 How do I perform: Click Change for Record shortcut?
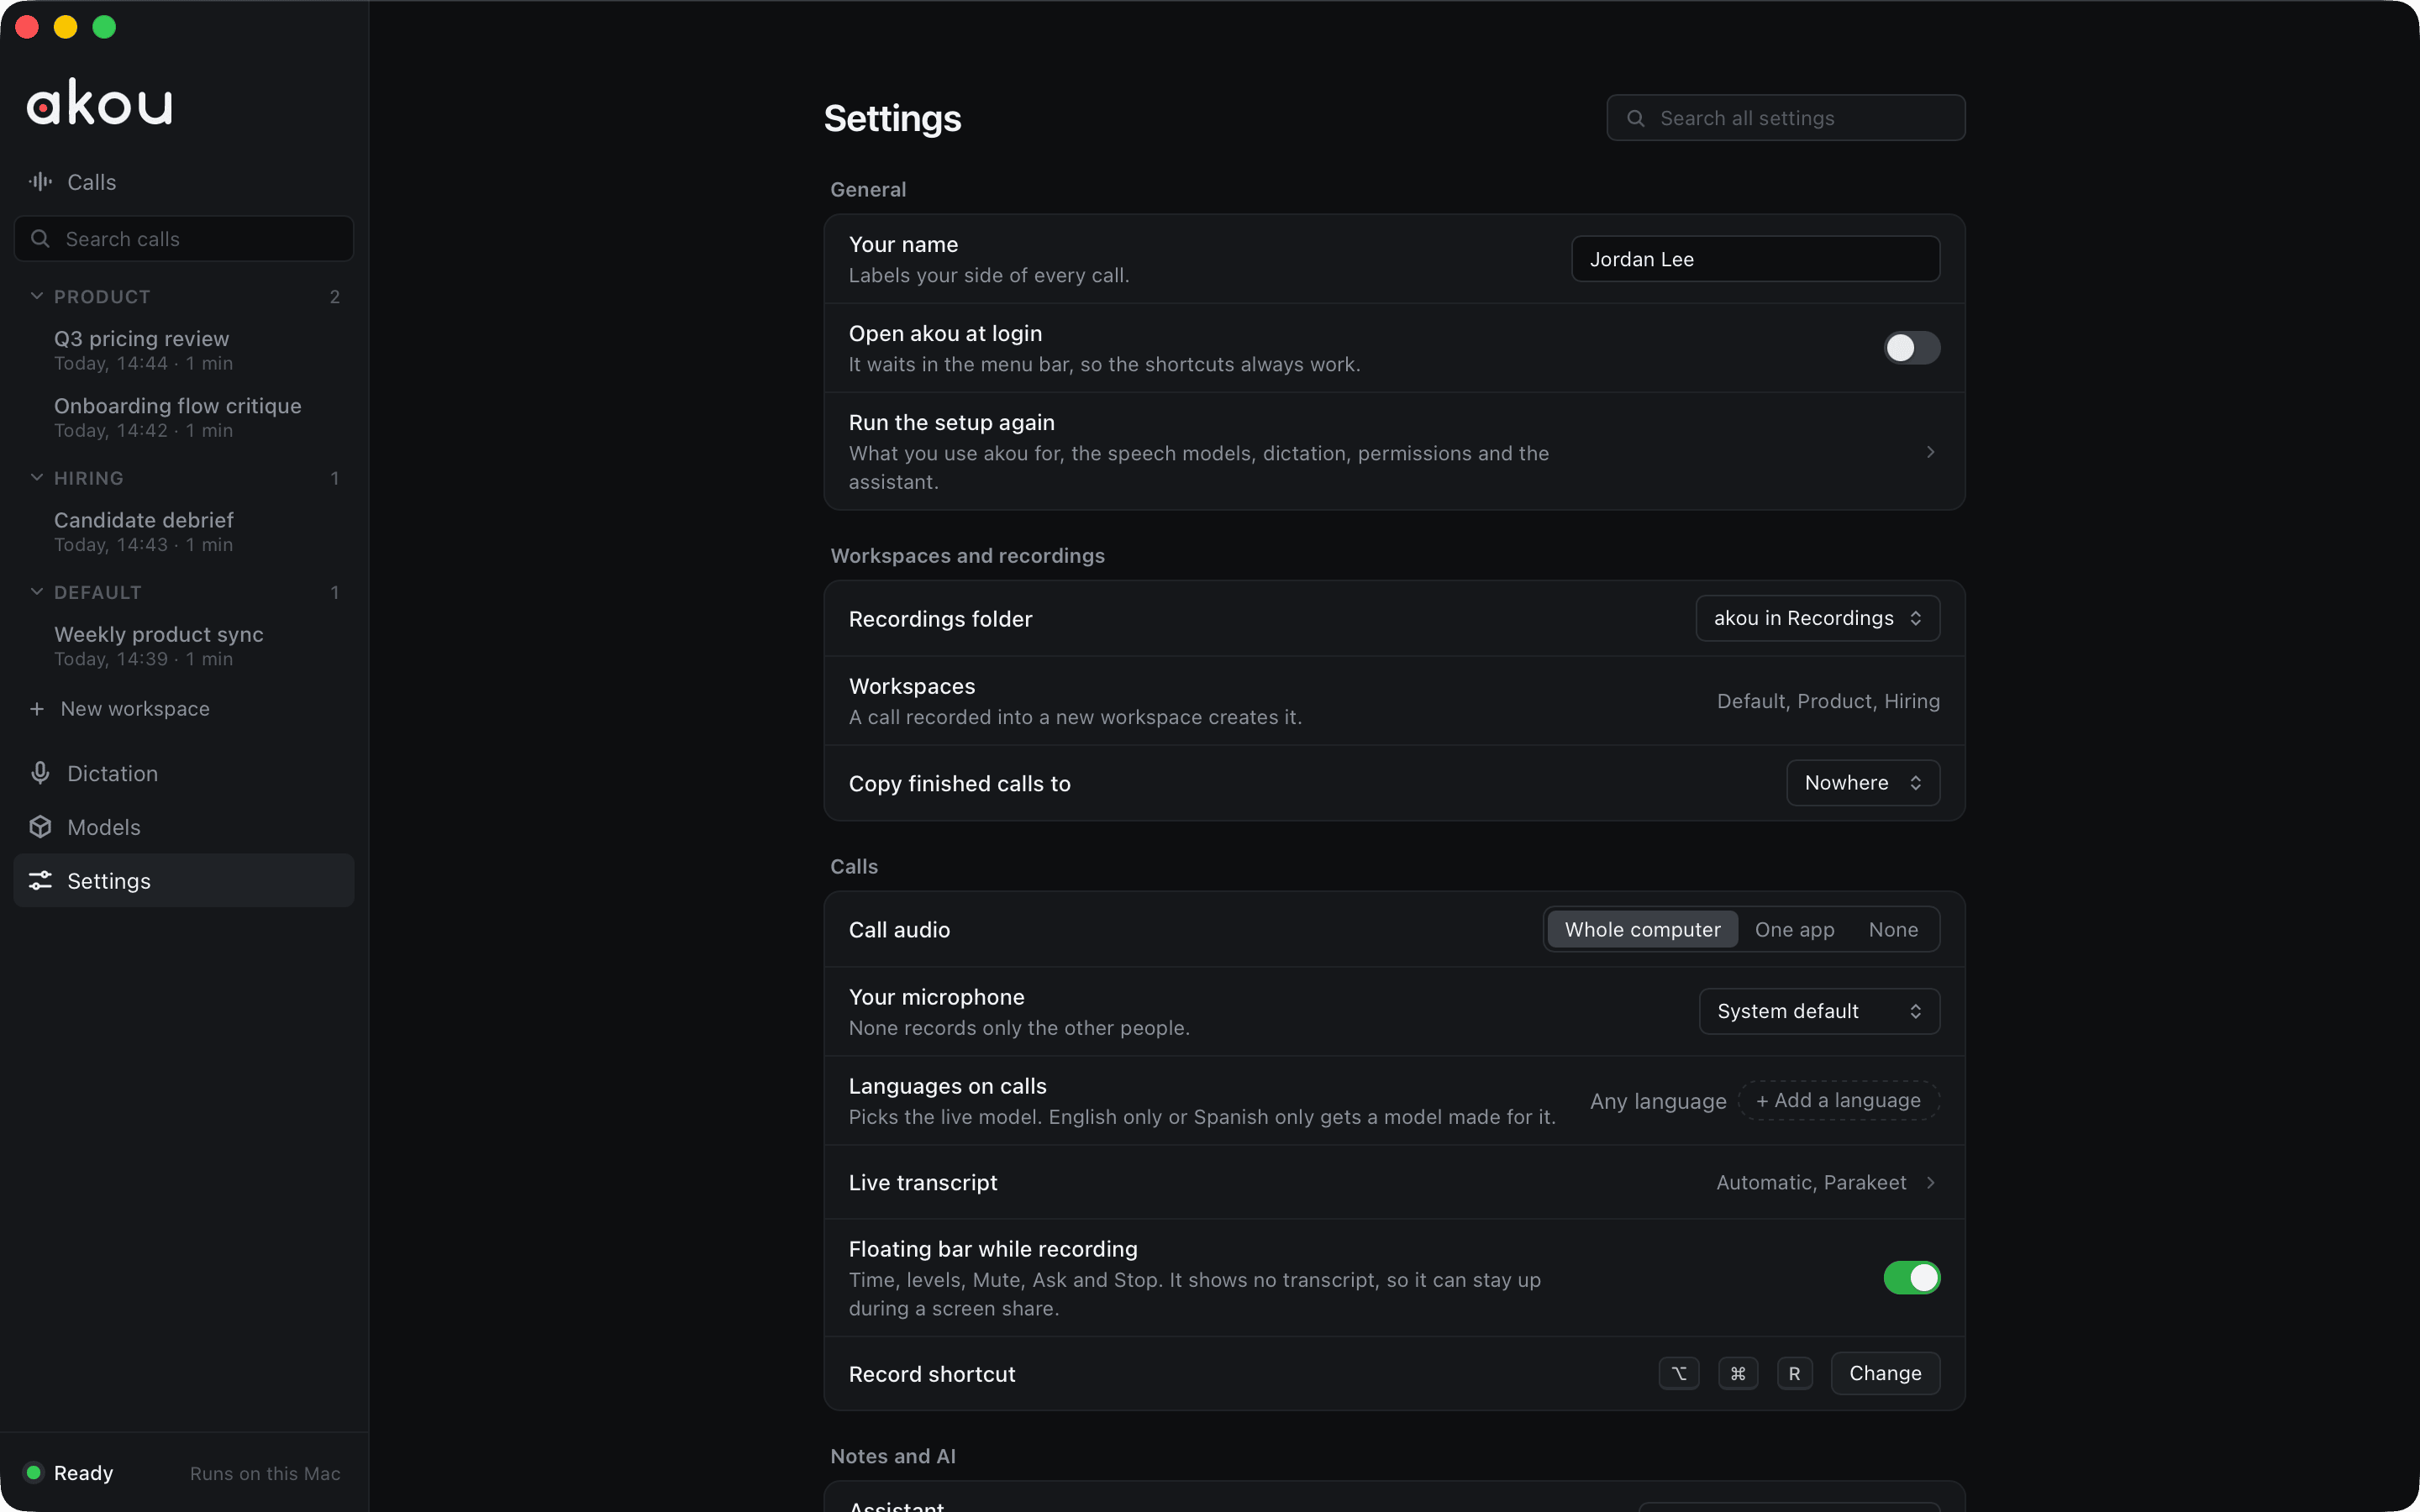tap(1885, 1373)
